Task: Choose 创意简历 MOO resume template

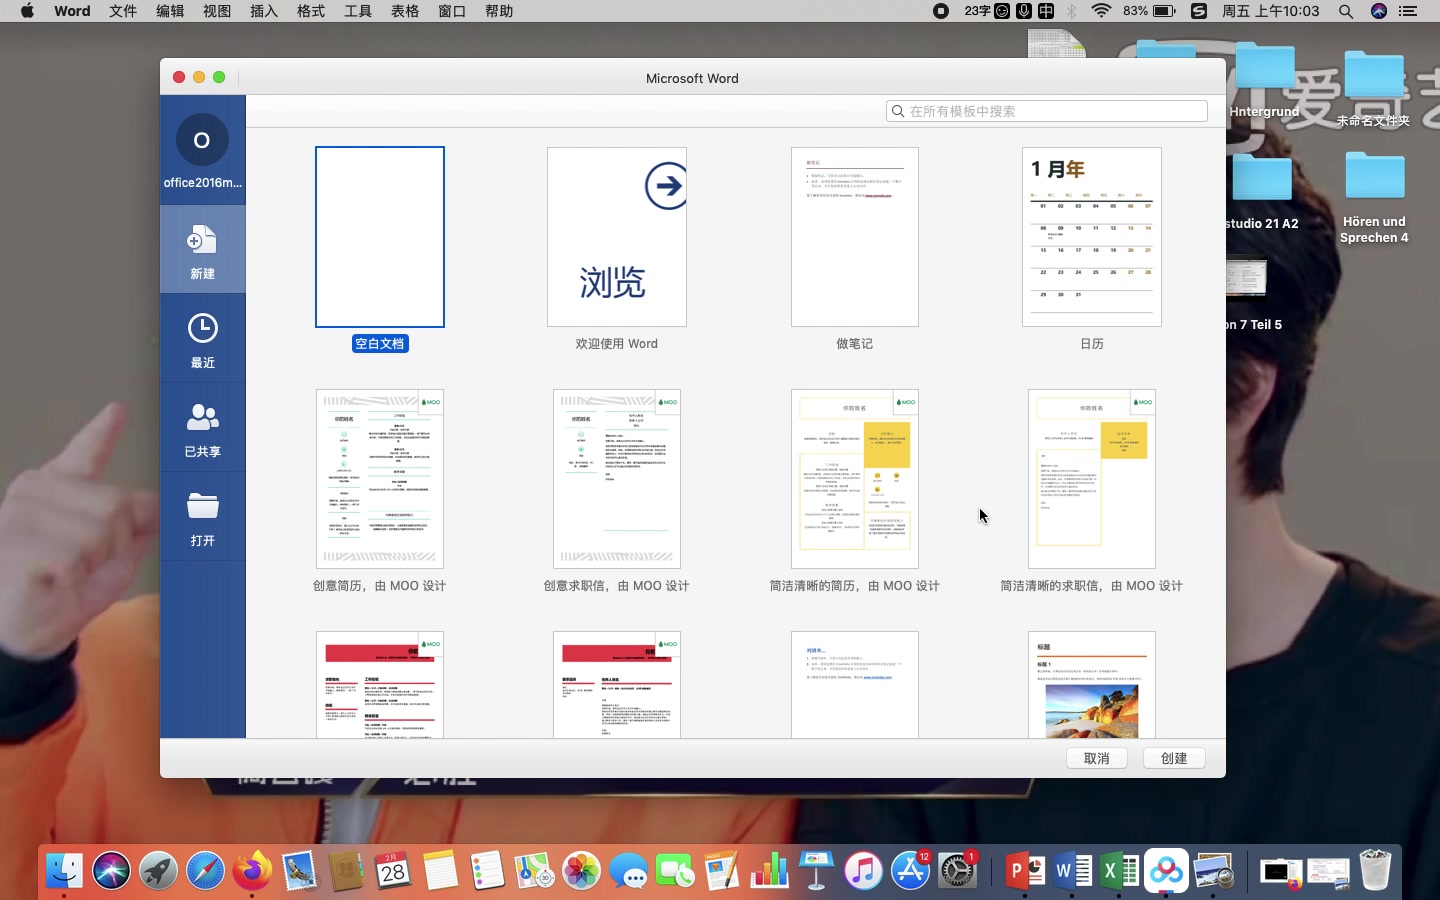Action: pos(380,479)
